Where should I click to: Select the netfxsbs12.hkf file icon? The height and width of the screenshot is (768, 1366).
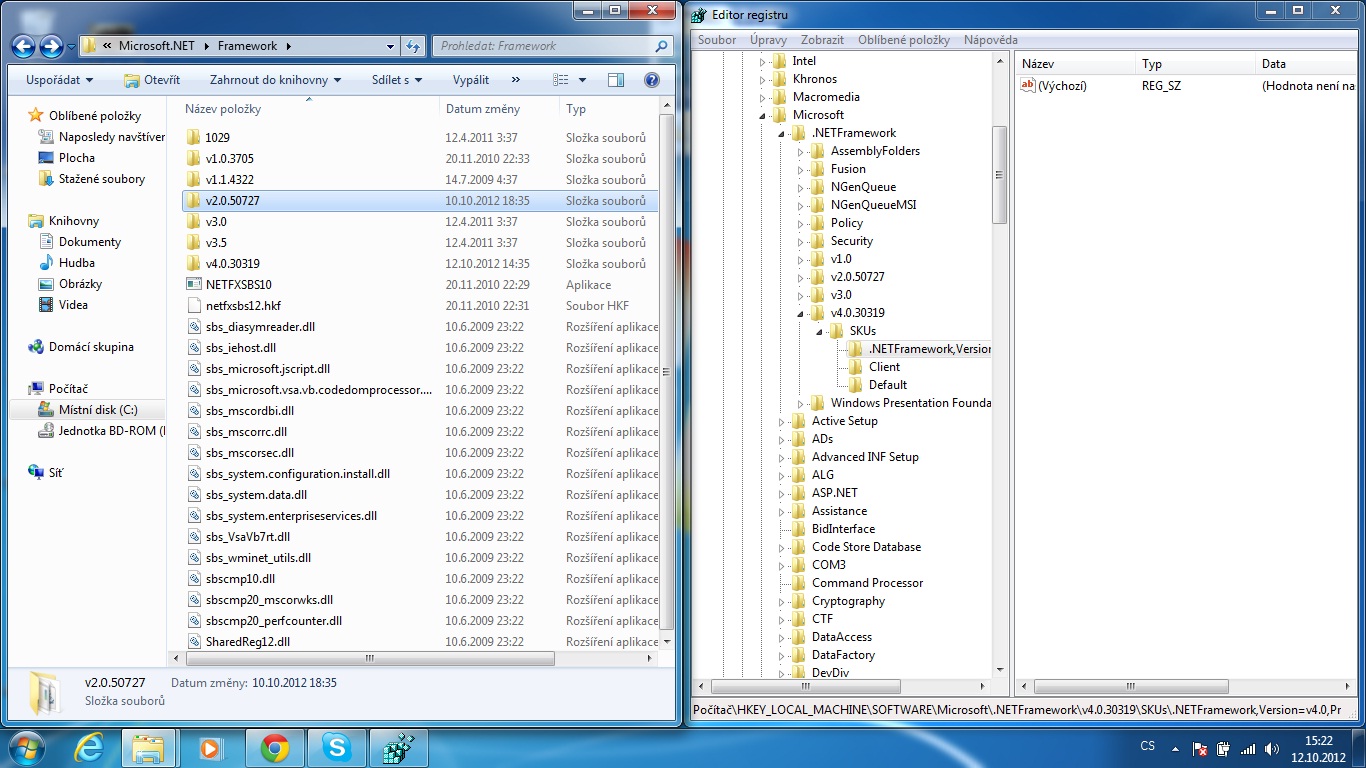tap(194, 305)
